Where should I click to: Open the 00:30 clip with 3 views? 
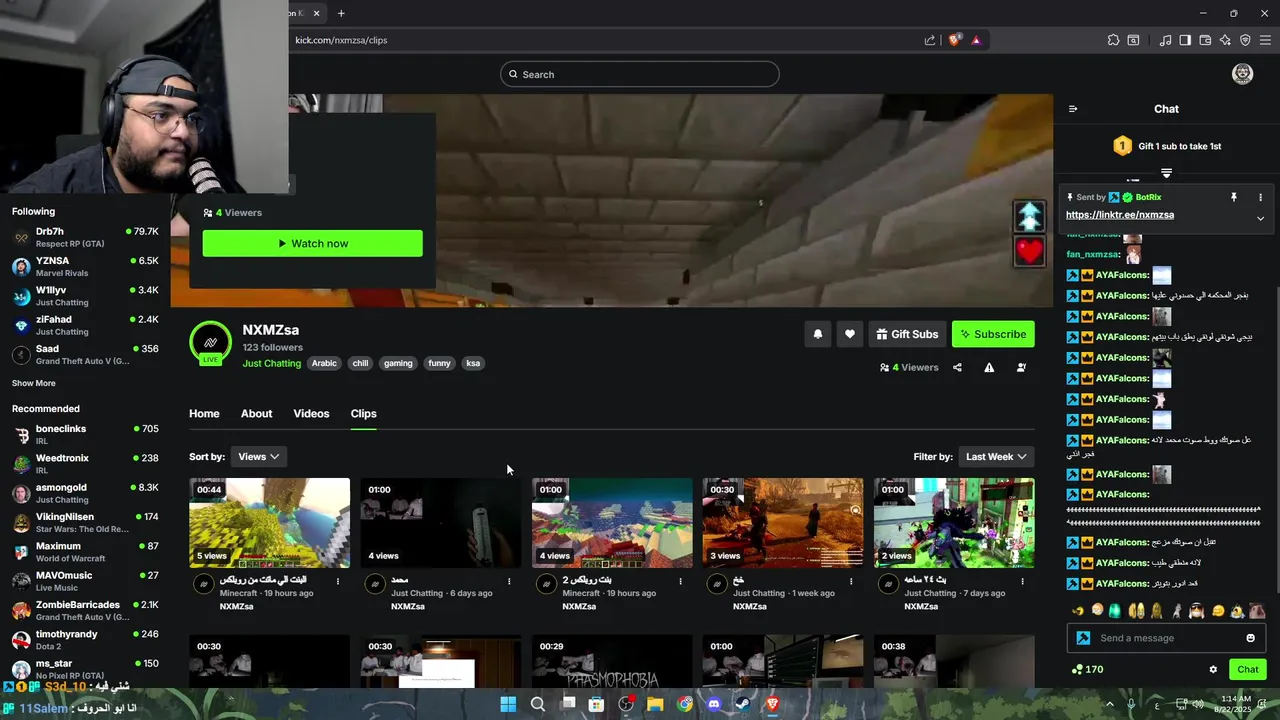pyautogui.click(x=783, y=523)
